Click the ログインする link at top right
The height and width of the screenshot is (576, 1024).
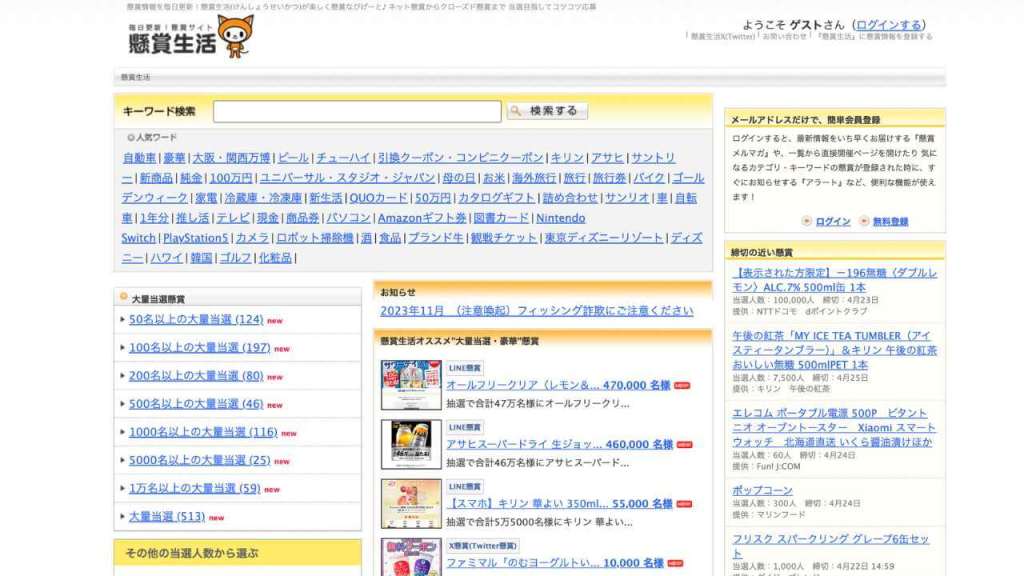pos(890,25)
